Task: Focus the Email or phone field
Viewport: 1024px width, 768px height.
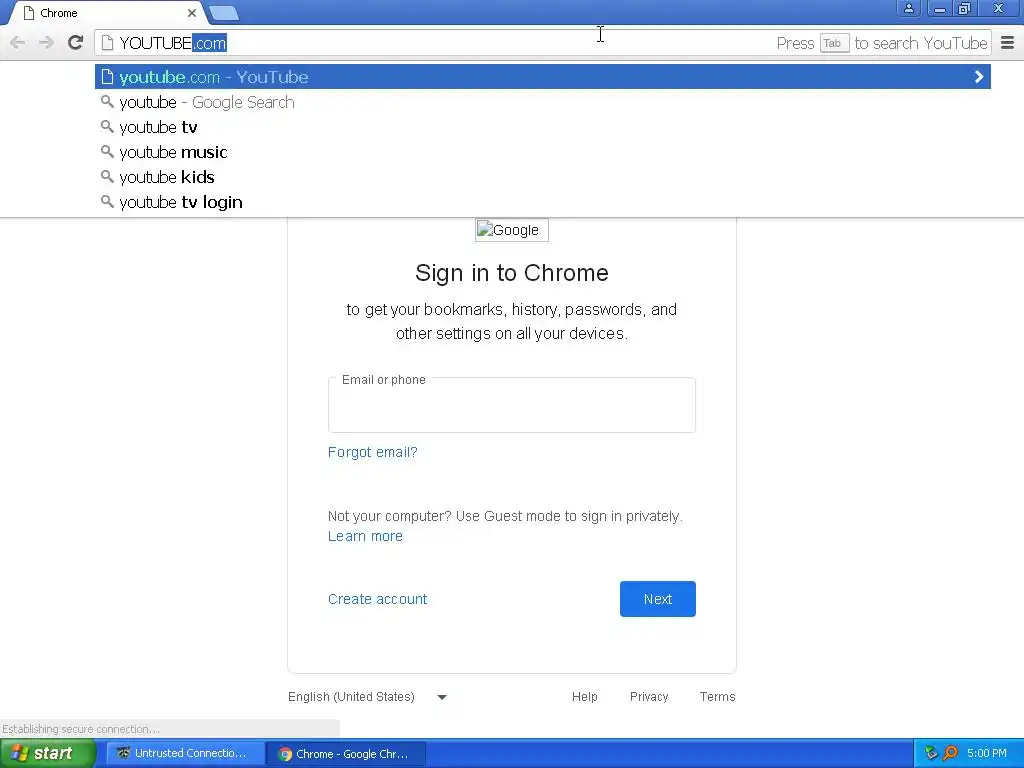Action: 512,405
